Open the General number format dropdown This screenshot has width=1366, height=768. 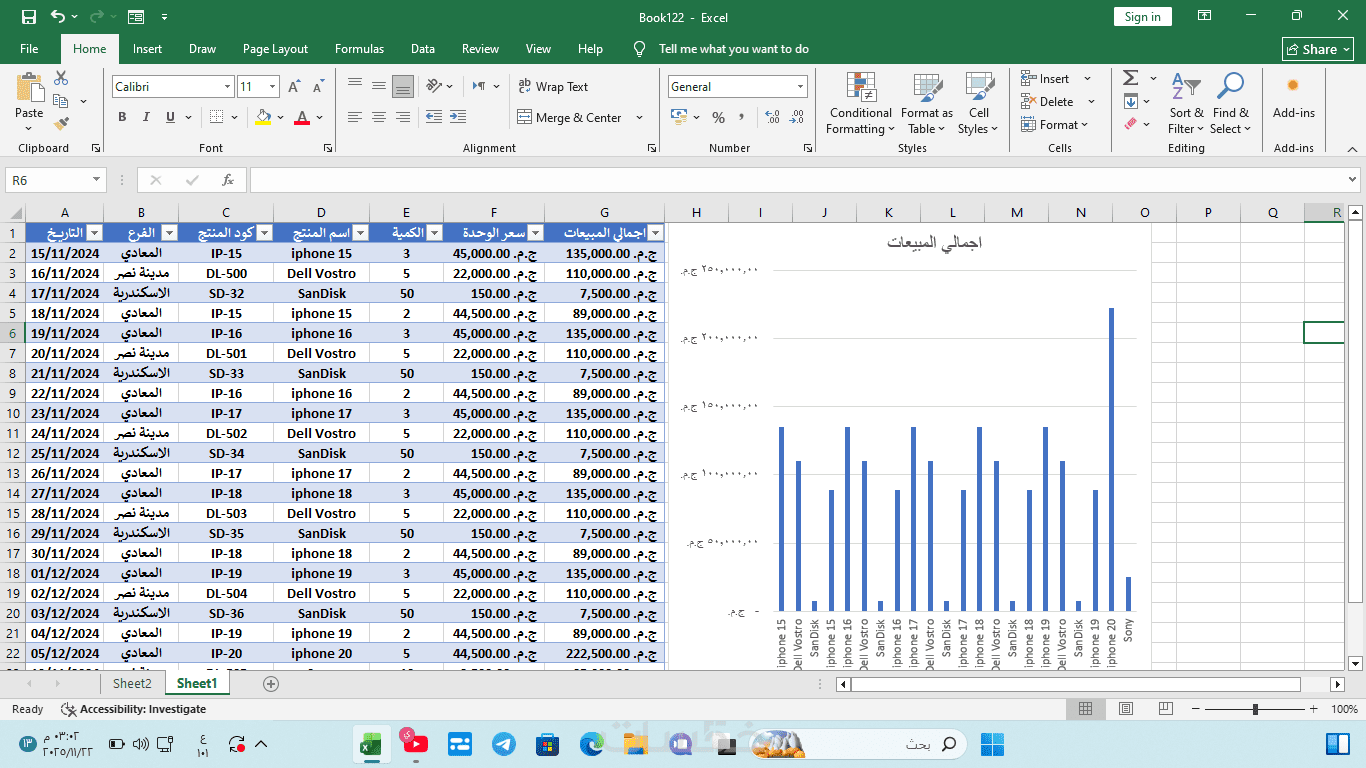coord(800,87)
